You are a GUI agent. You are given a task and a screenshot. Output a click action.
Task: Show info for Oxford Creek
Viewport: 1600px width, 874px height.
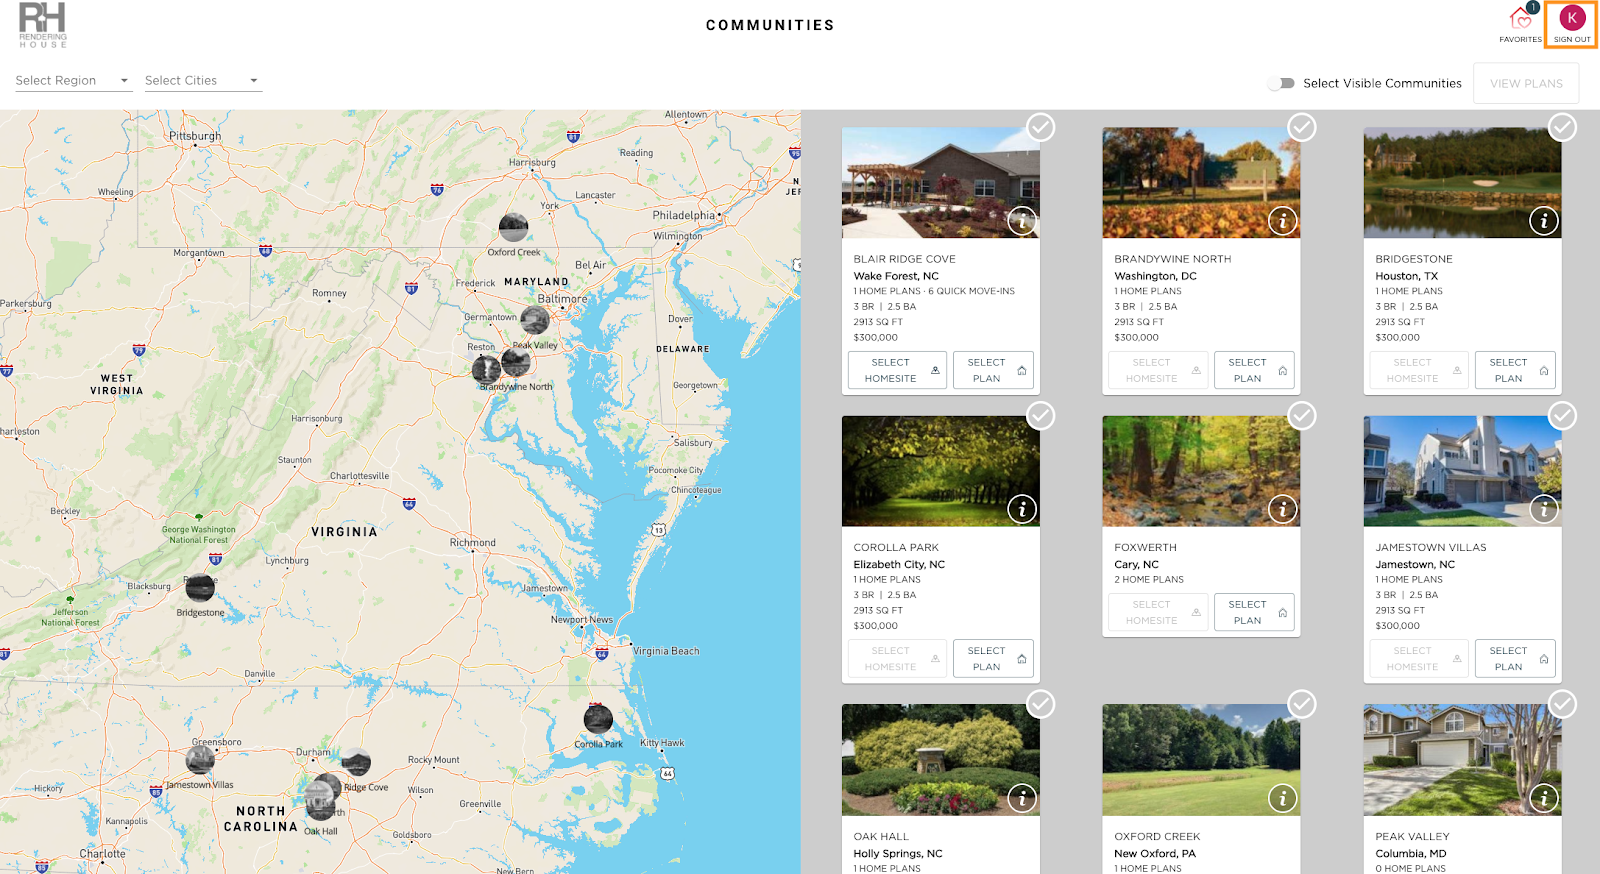[1283, 798]
